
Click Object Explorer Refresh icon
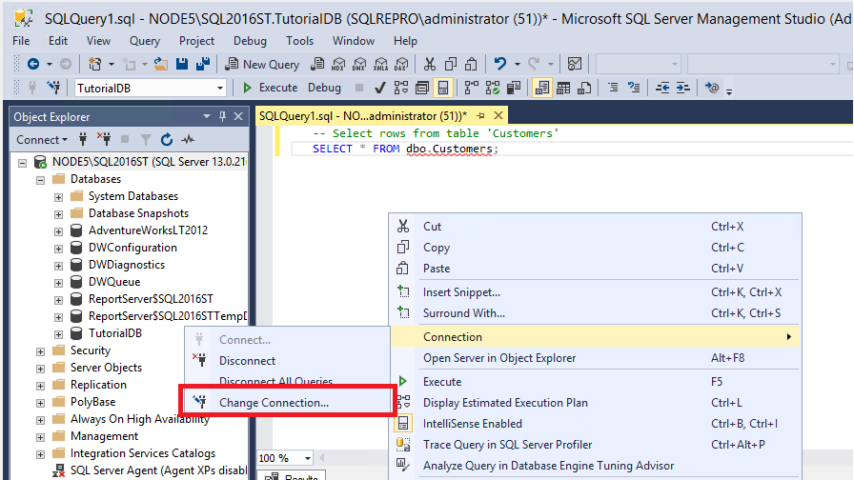coord(167,139)
